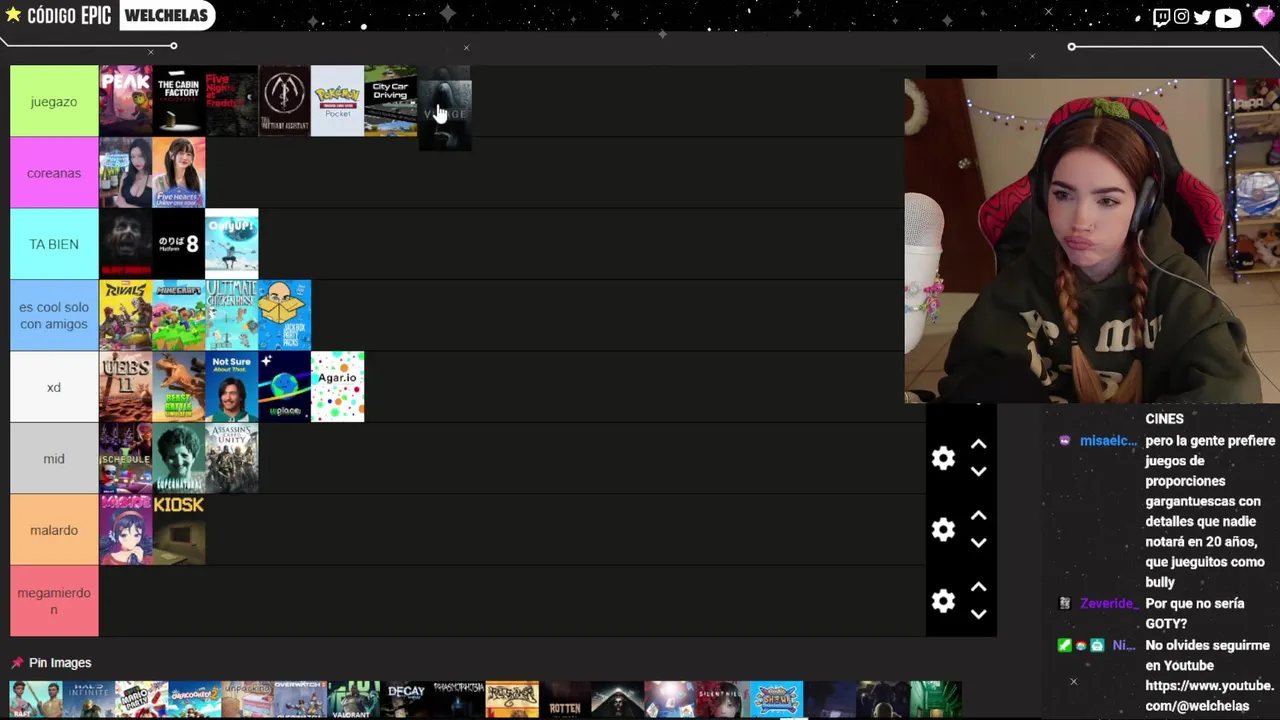The width and height of the screenshot is (1280, 720).
Task: Select The Cabin Factory tile
Action: click(x=178, y=101)
